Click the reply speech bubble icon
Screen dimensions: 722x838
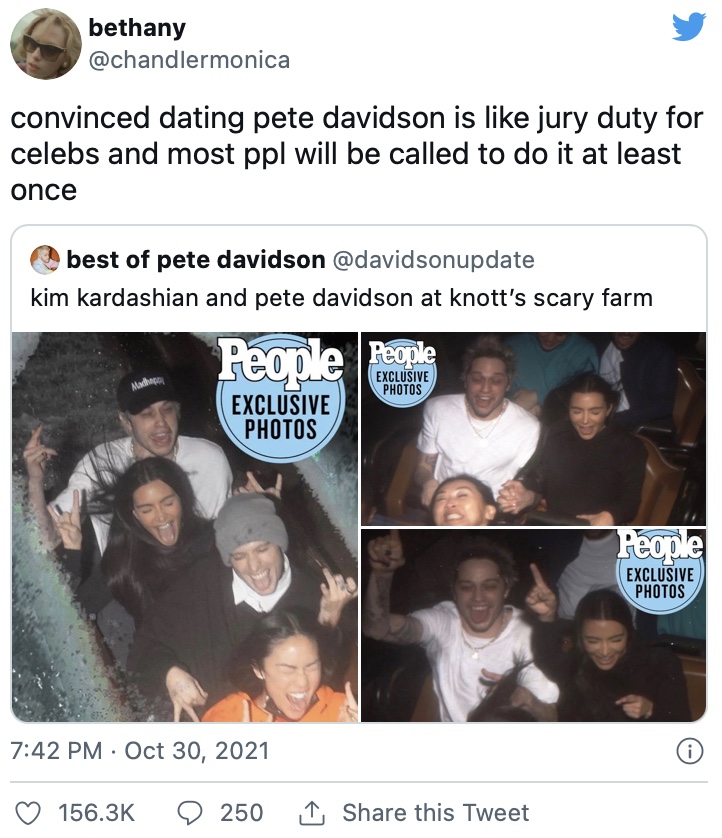190,813
